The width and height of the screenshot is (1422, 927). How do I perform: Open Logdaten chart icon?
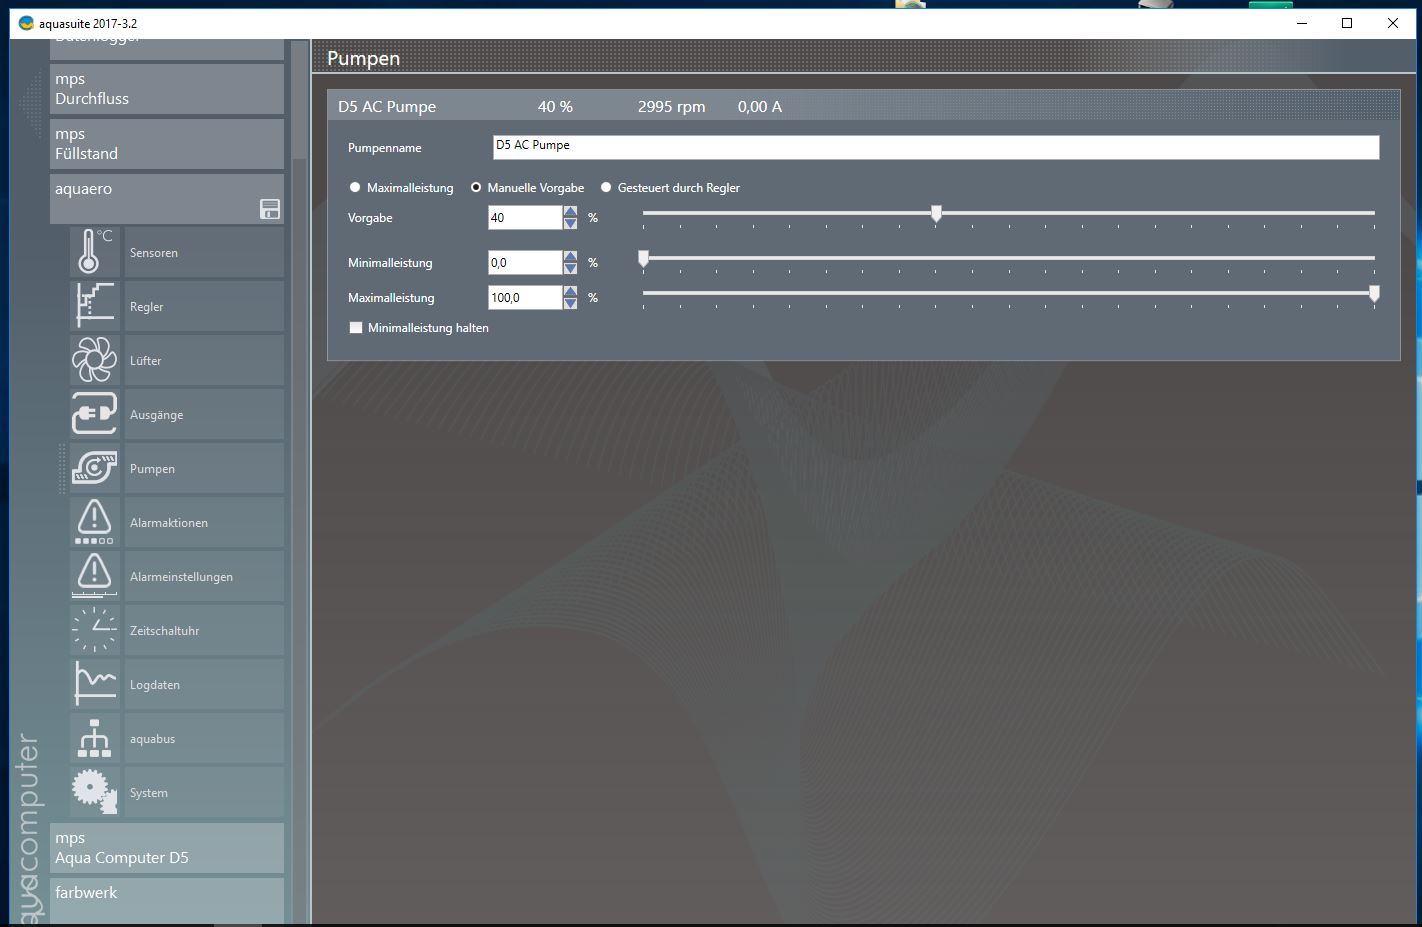[x=95, y=684]
